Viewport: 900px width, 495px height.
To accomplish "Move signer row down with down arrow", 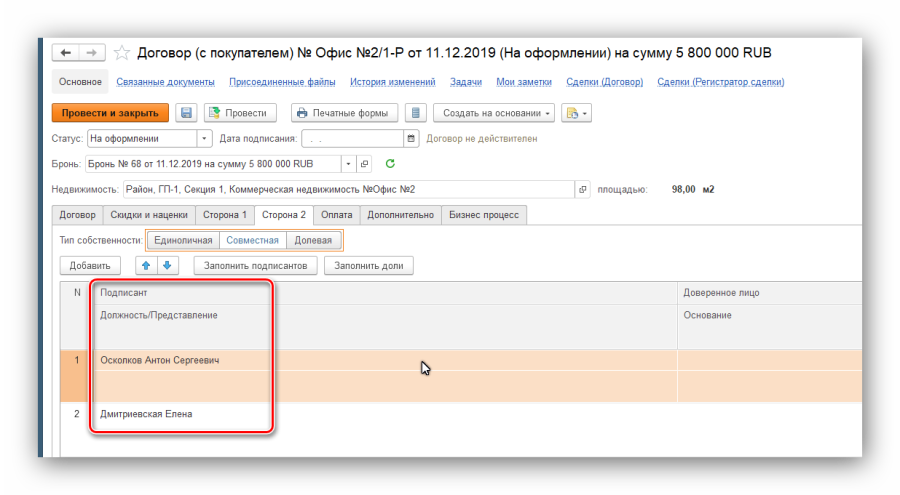I will [167, 265].
